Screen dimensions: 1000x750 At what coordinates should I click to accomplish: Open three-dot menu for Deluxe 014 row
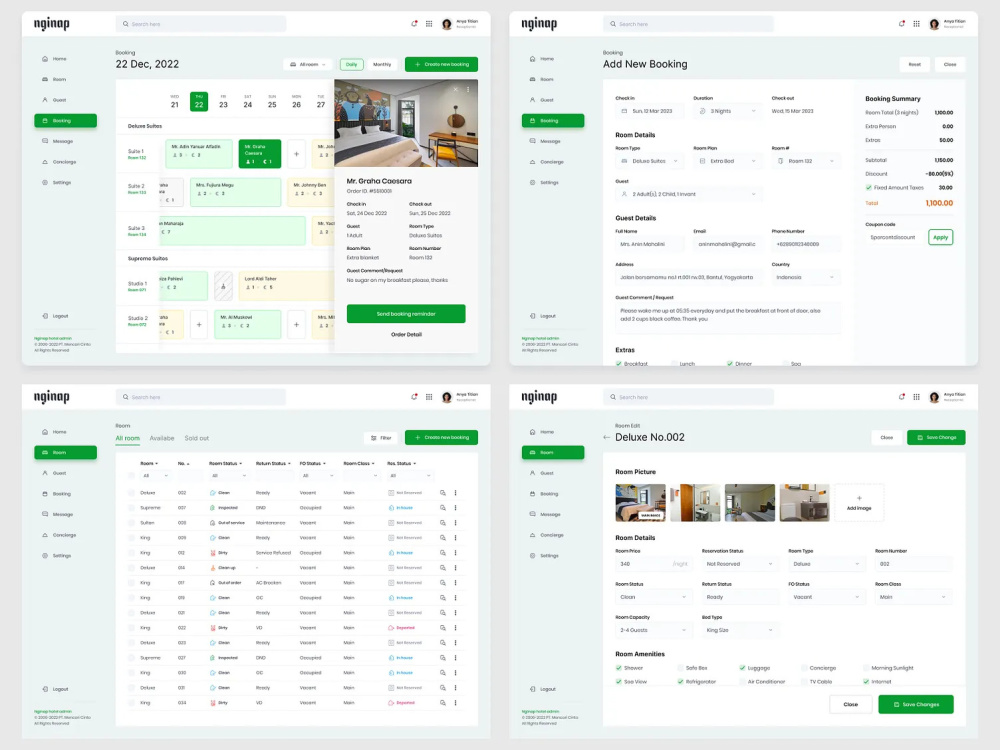(x=455, y=568)
